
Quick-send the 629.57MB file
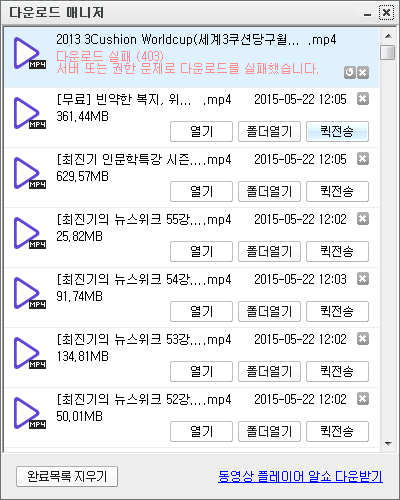pyautogui.click(x=337, y=192)
